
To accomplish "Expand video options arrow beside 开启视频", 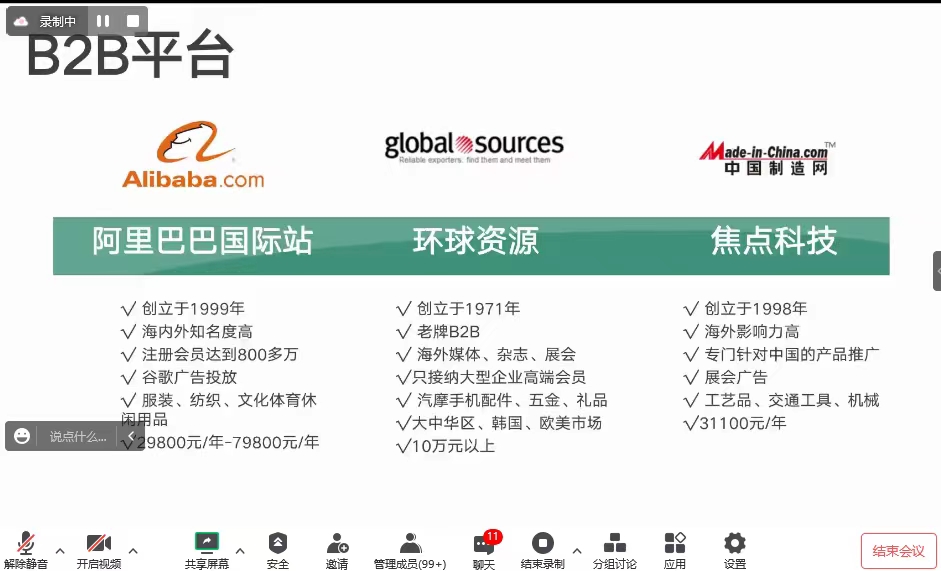I will click(x=133, y=550).
